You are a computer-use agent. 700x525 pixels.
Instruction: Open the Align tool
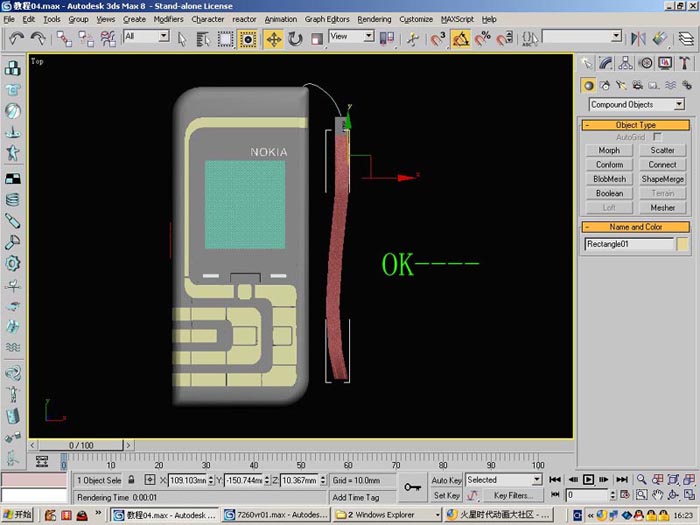coord(660,39)
